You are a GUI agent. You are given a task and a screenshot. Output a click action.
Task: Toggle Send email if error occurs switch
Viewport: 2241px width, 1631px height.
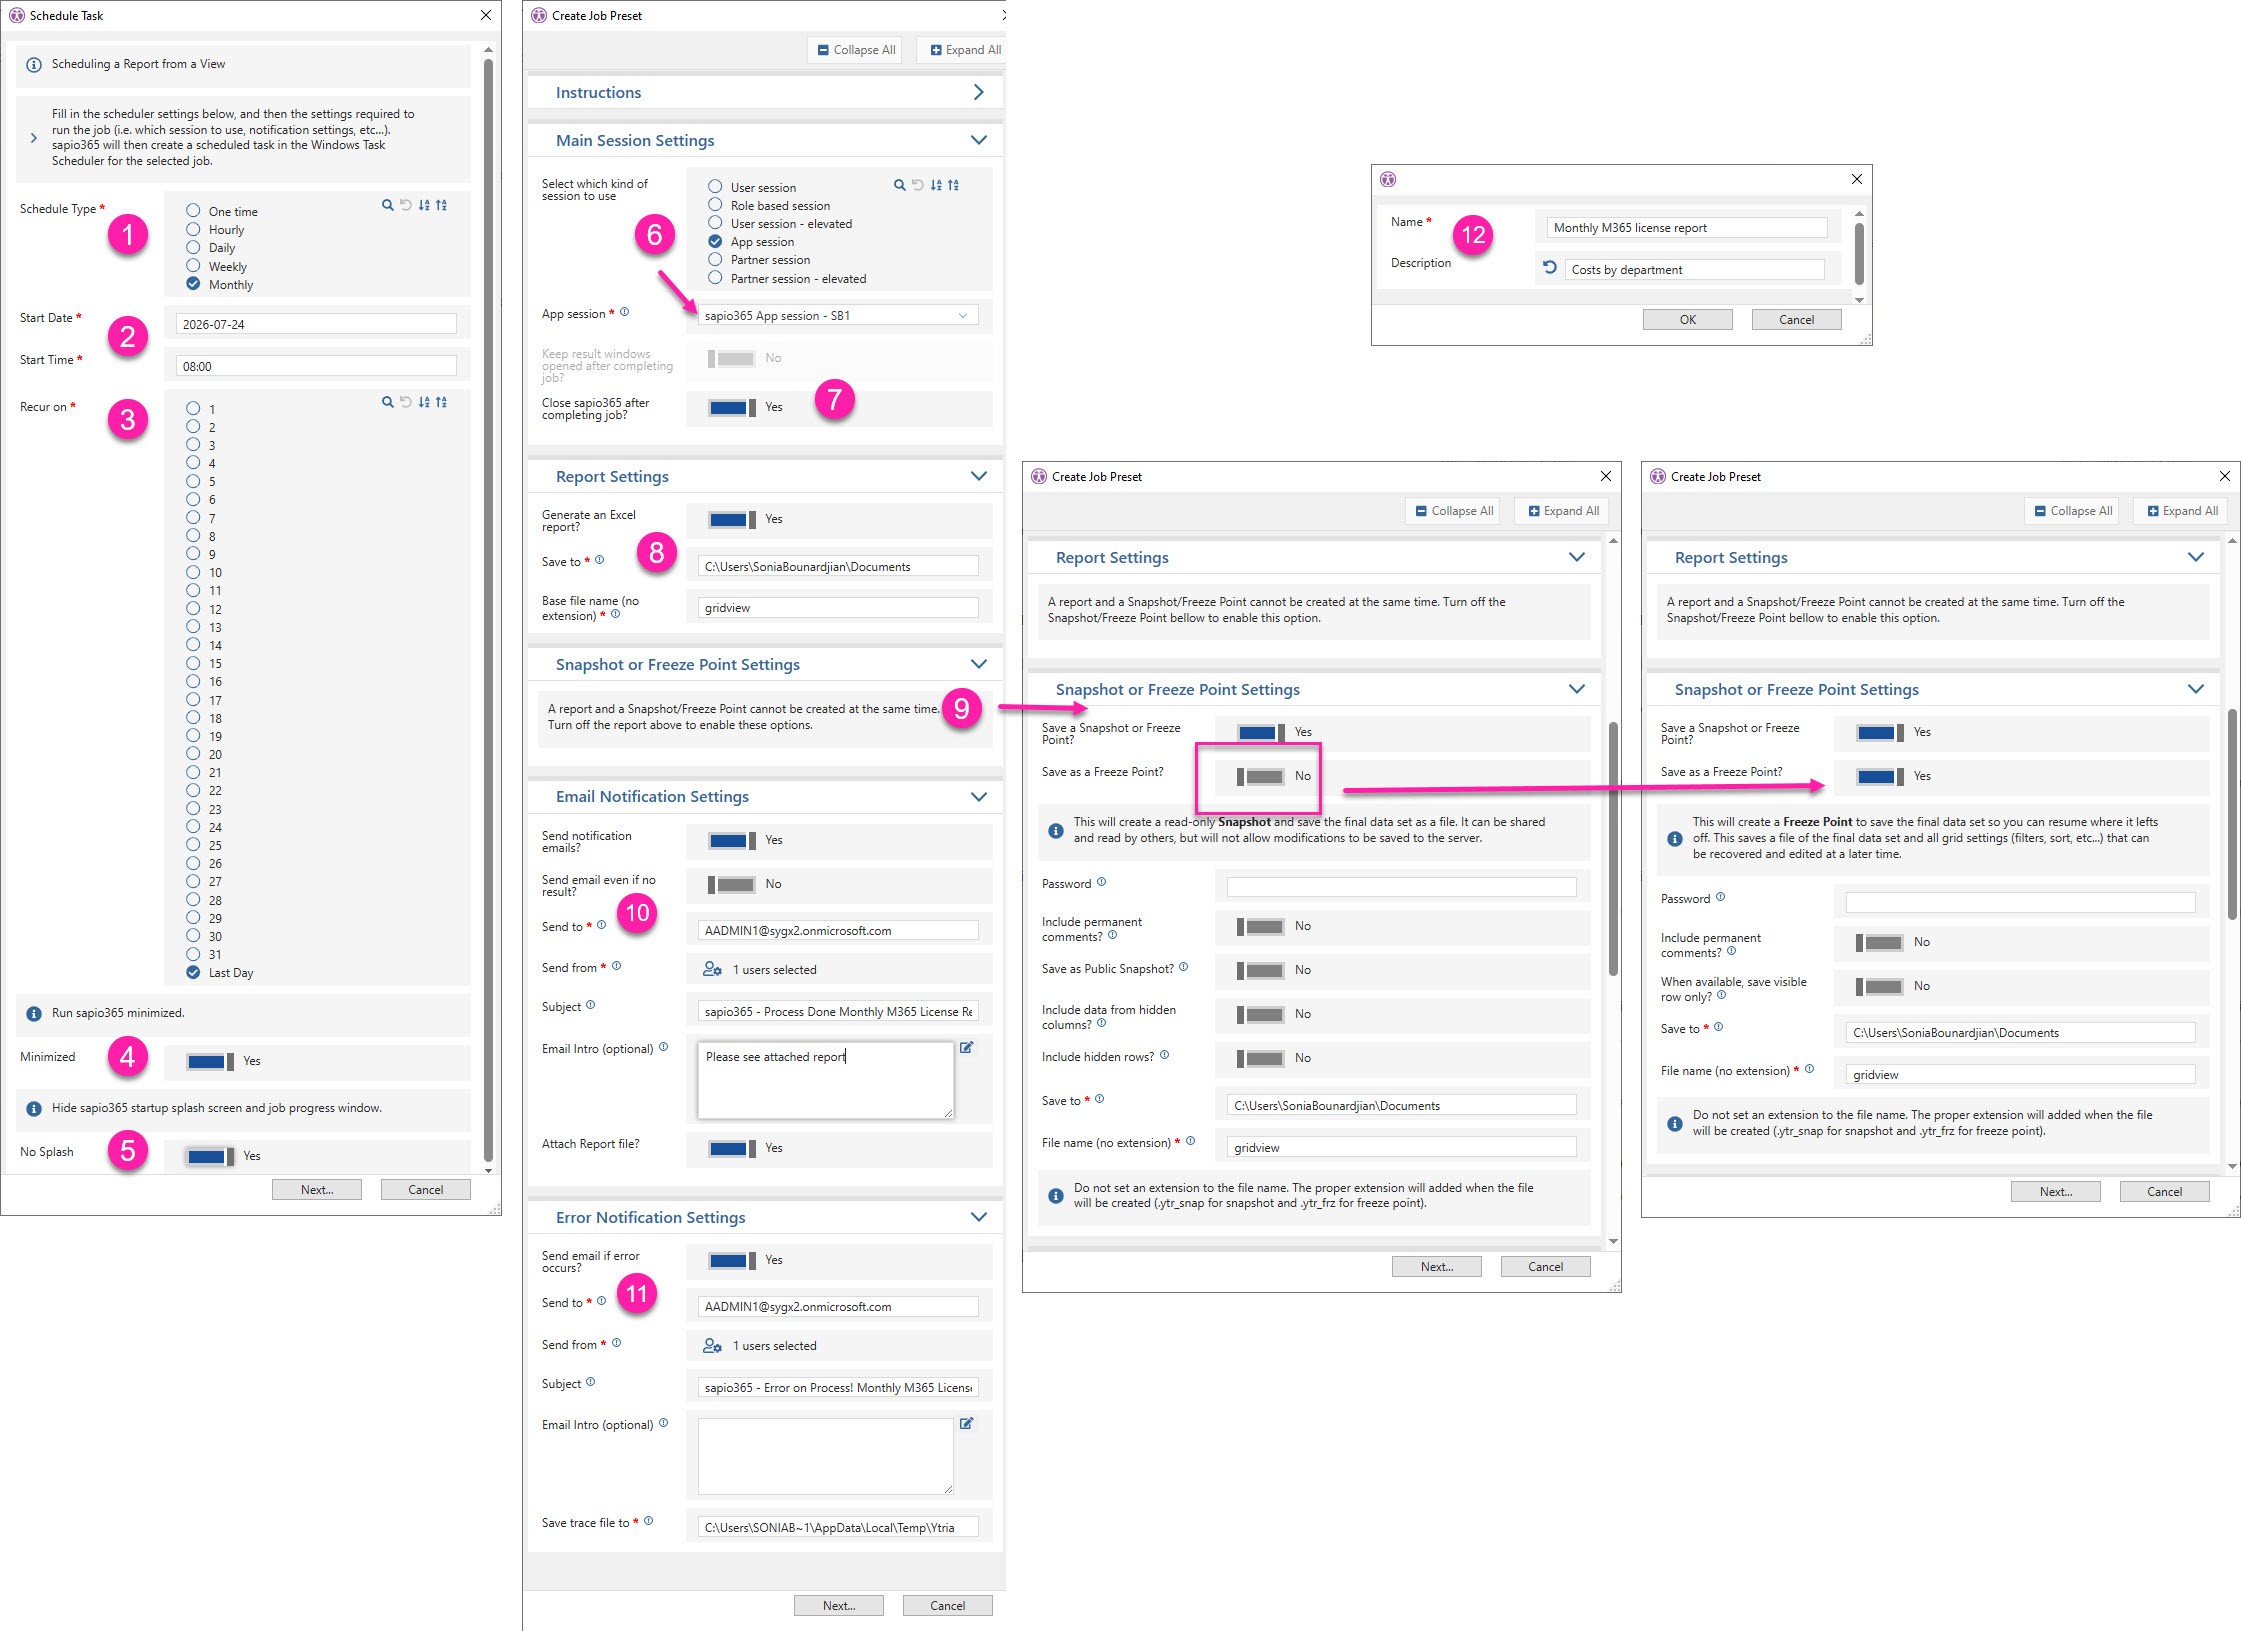tap(732, 1260)
